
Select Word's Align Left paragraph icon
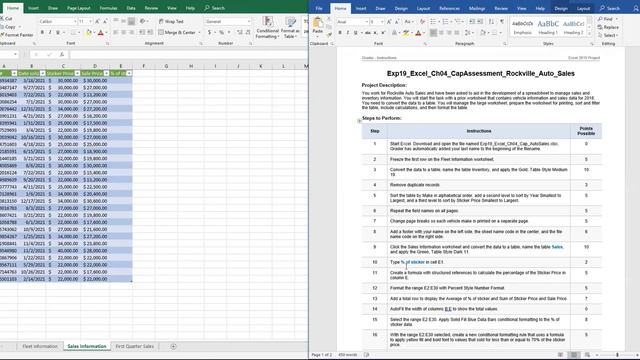433,33
